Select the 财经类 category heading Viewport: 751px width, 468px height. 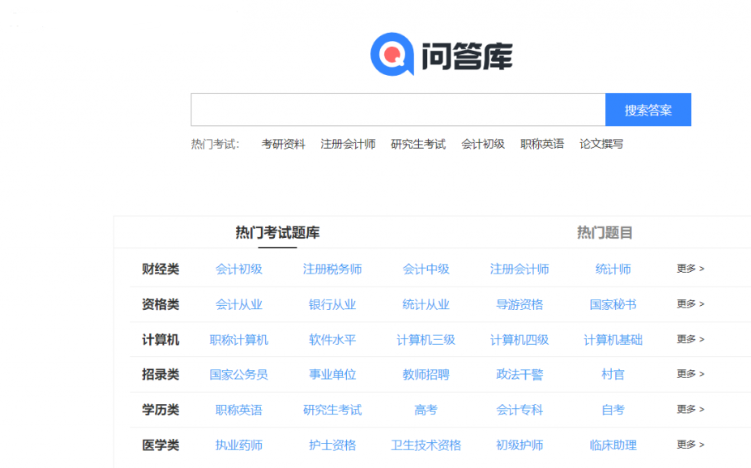(x=160, y=269)
